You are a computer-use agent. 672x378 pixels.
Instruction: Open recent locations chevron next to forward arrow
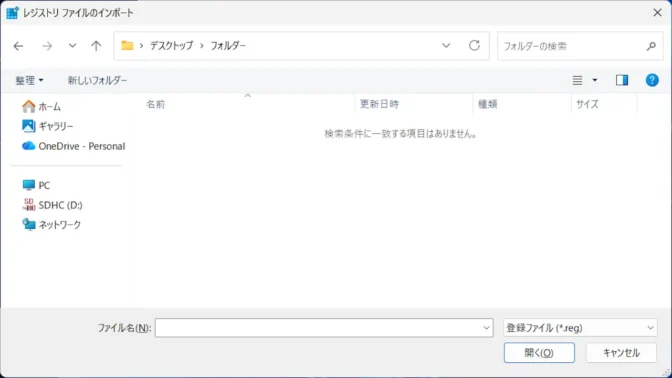(72, 45)
